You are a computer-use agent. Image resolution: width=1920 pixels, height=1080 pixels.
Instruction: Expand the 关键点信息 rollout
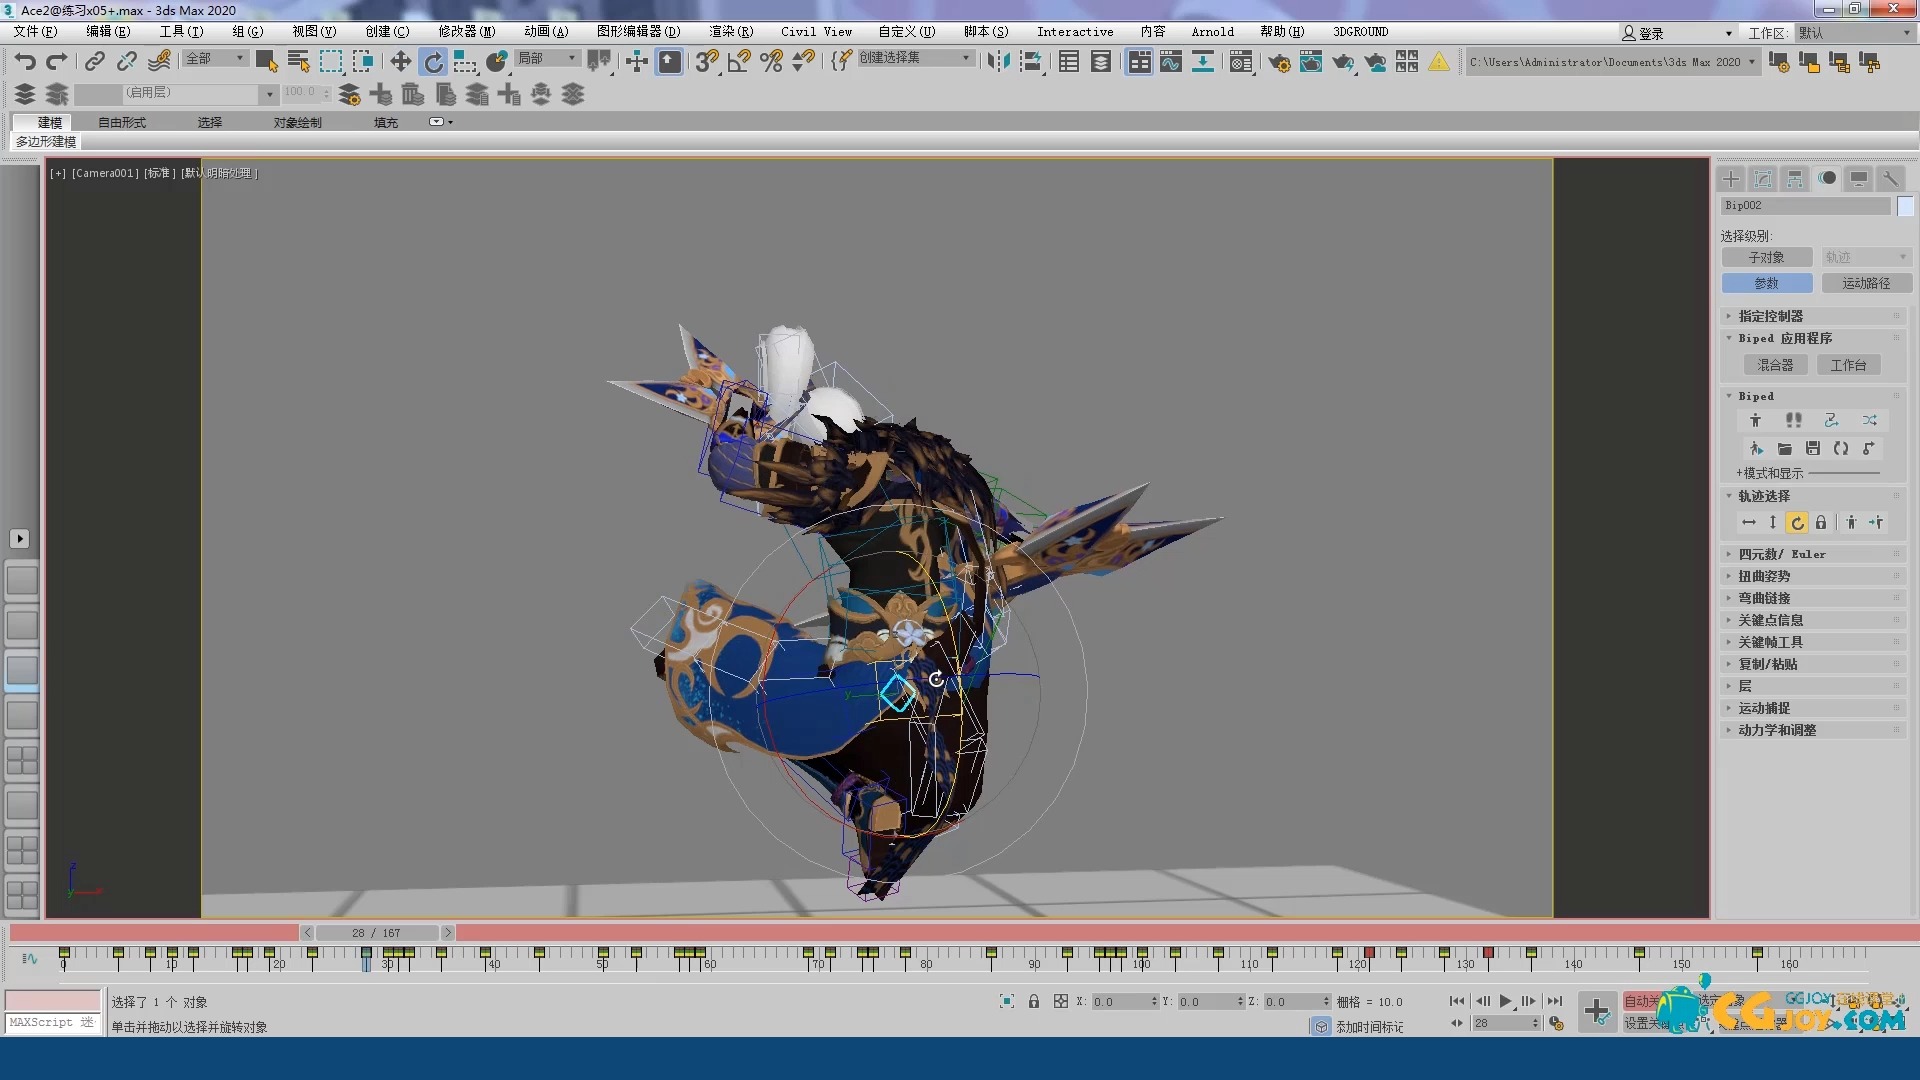click(1770, 620)
